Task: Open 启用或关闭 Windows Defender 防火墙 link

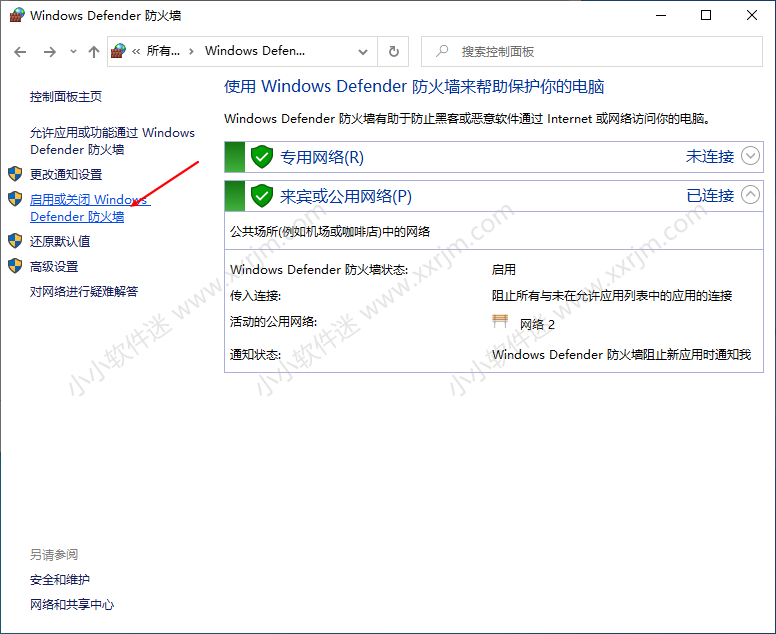Action: coord(88,208)
